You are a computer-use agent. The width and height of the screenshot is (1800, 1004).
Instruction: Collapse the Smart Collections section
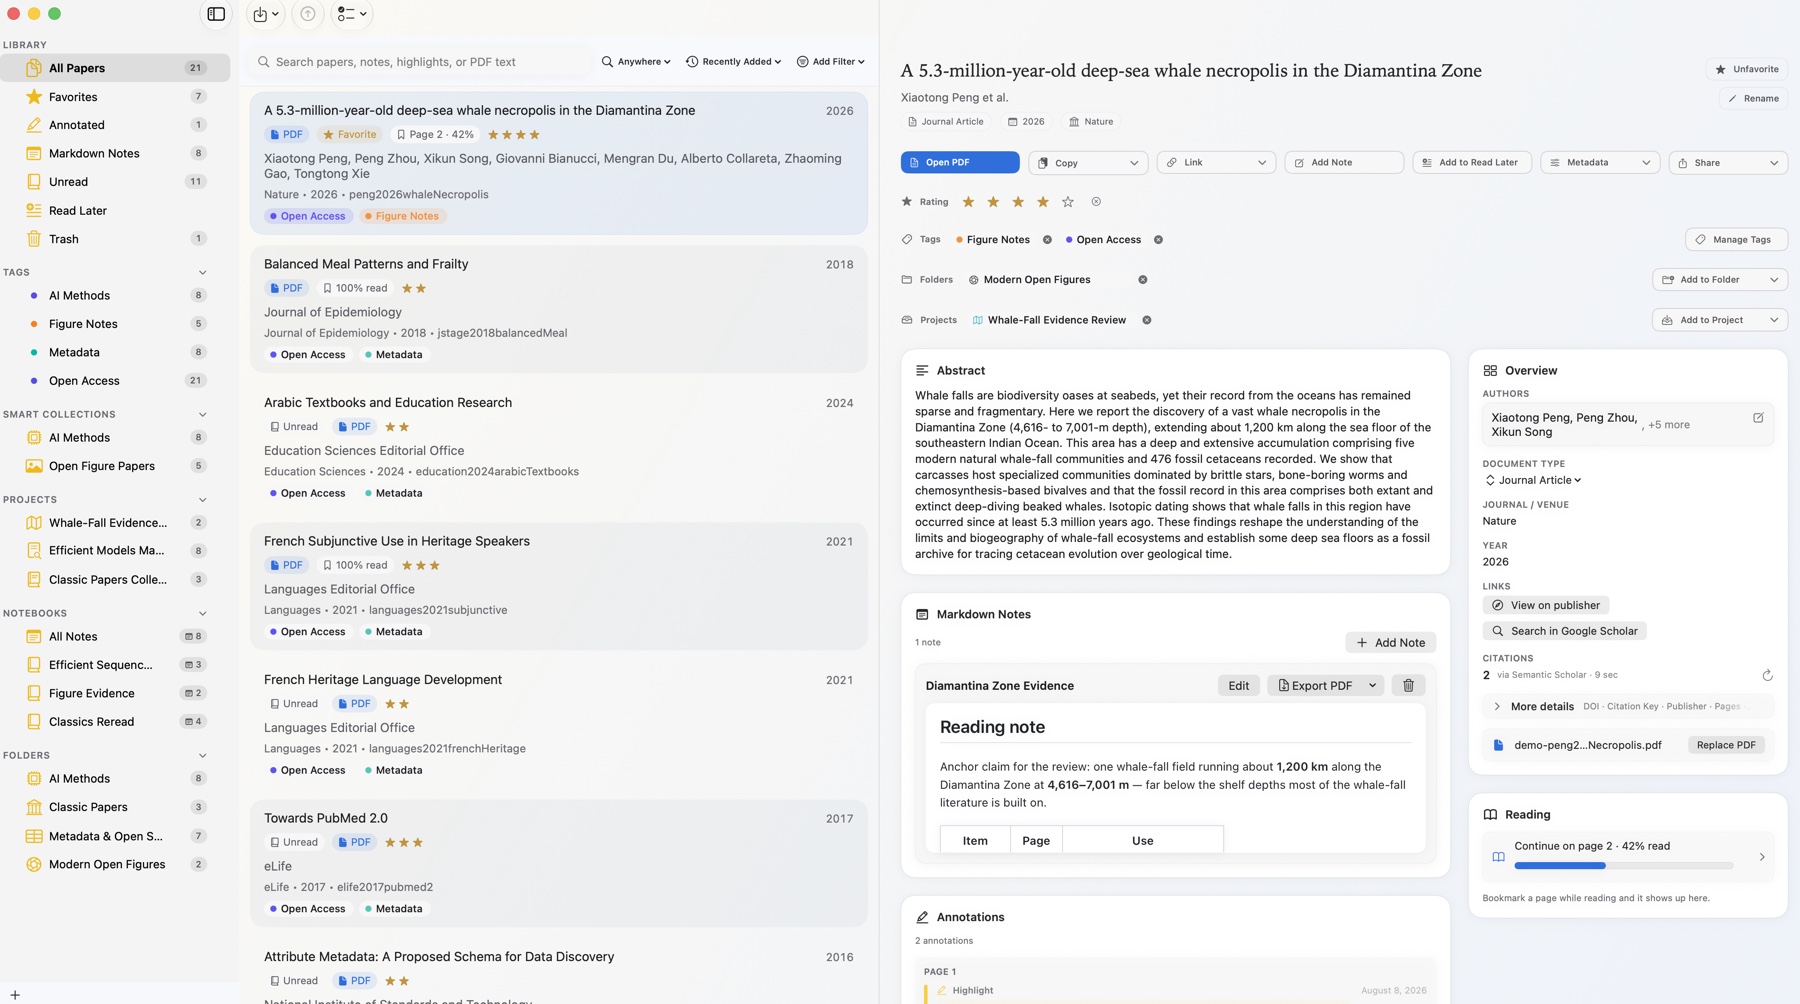(202, 414)
